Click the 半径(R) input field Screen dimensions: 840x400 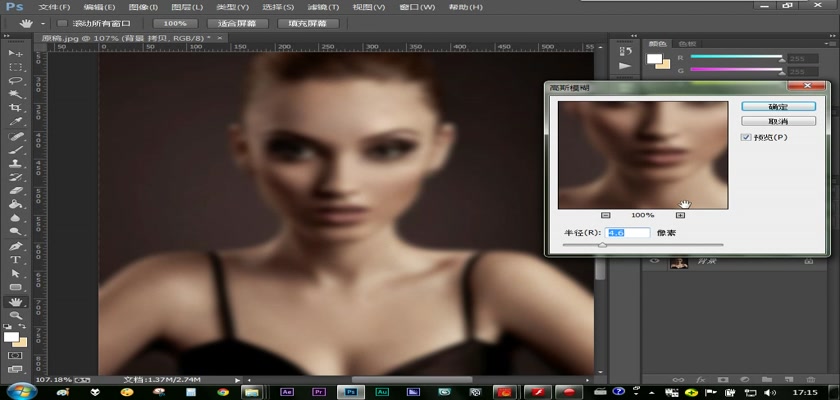[627, 233]
